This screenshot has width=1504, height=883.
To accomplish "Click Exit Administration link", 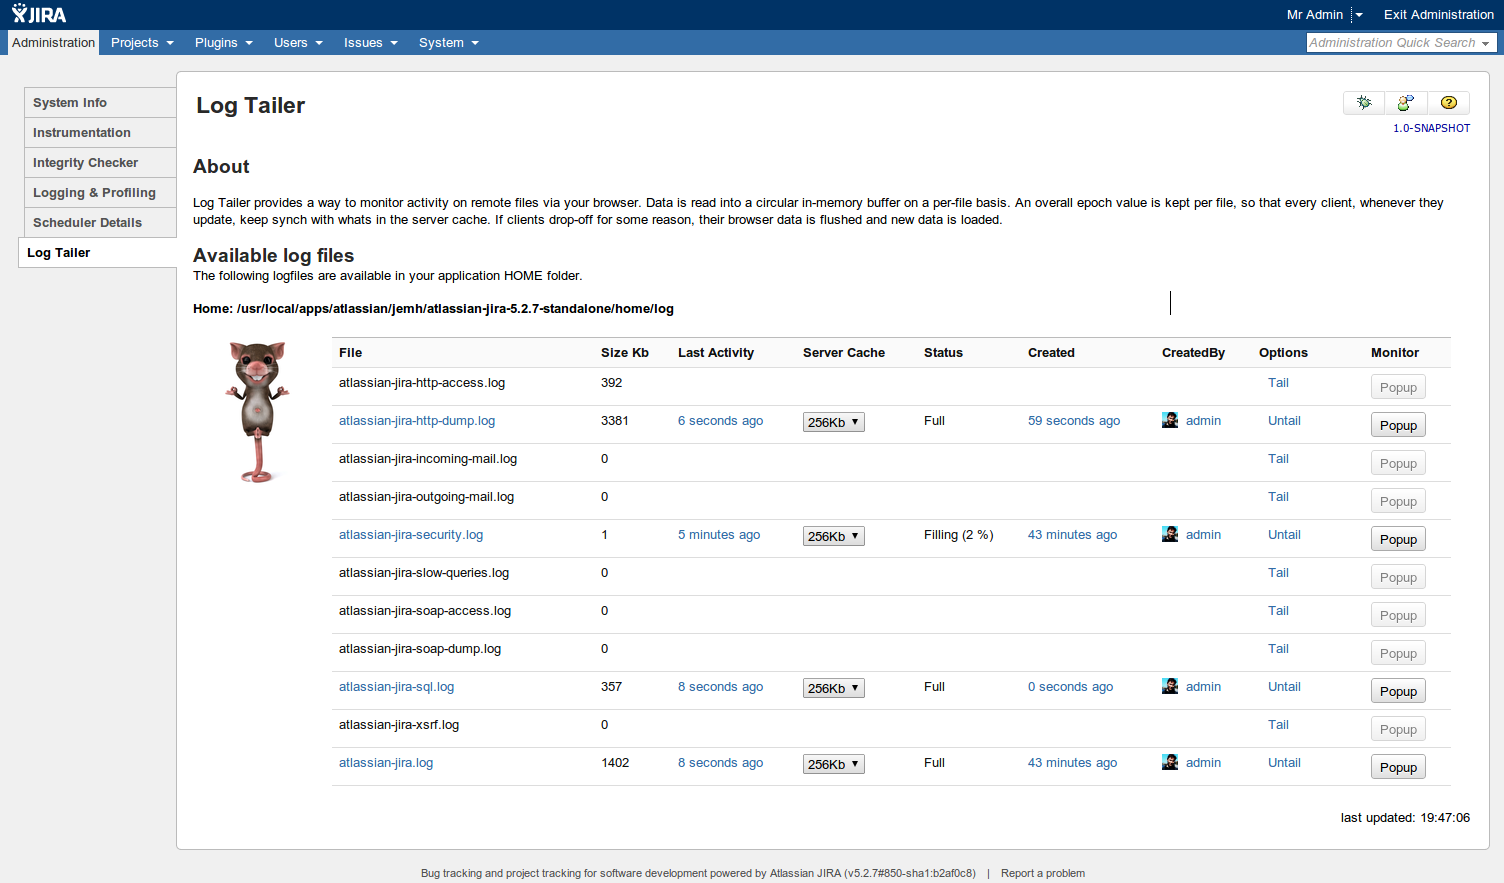I will [1438, 14].
